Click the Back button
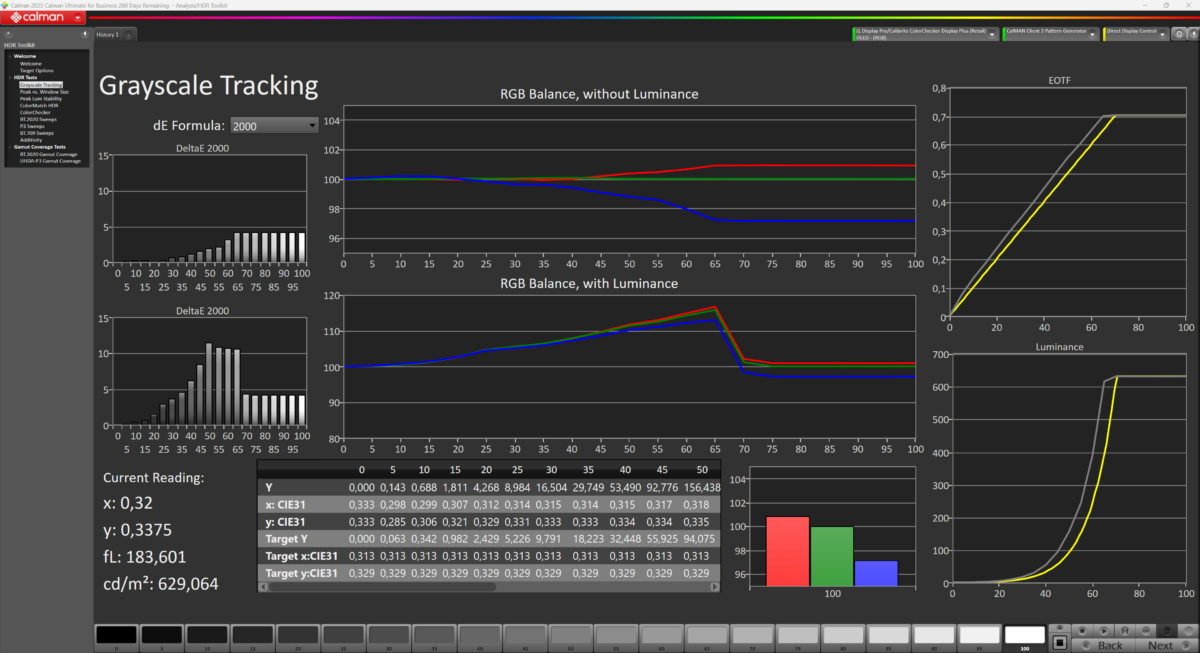 click(1110, 645)
